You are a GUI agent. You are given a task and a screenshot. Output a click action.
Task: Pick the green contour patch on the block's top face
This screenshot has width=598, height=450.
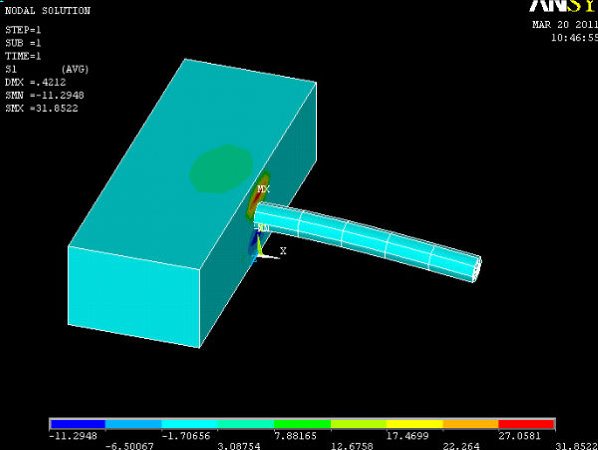click(x=221, y=169)
